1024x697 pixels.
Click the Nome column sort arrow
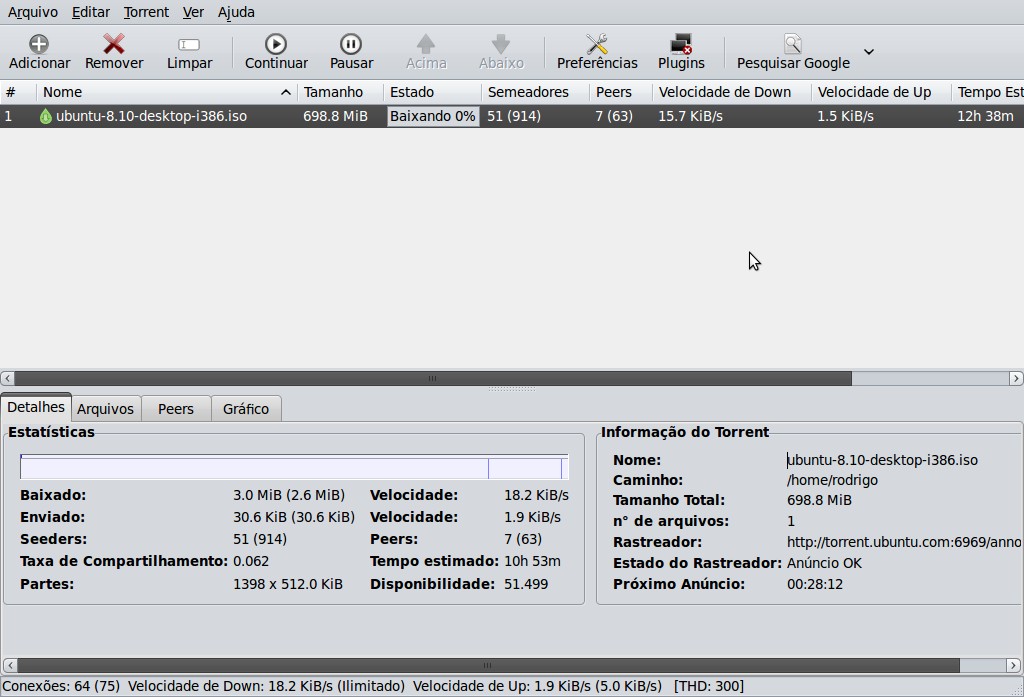[285, 93]
